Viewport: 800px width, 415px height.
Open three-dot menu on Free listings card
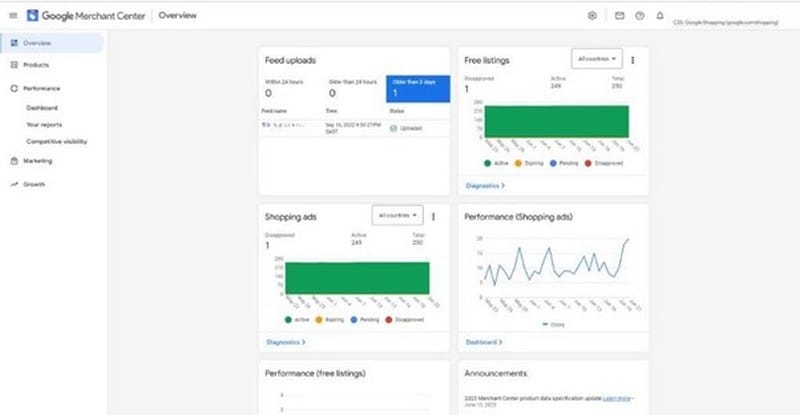[633, 60]
